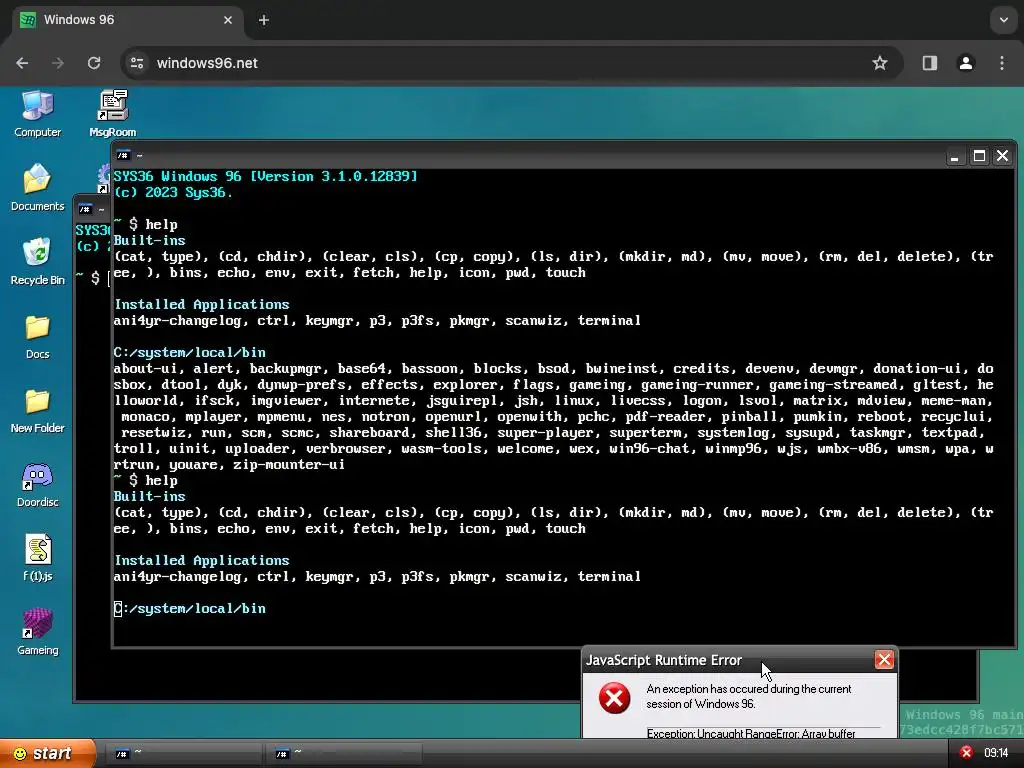Click 'SYS36 Windows 96 [Version 3.1.0.12839]' text
This screenshot has height=768, width=1024.
tap(265, 176)
